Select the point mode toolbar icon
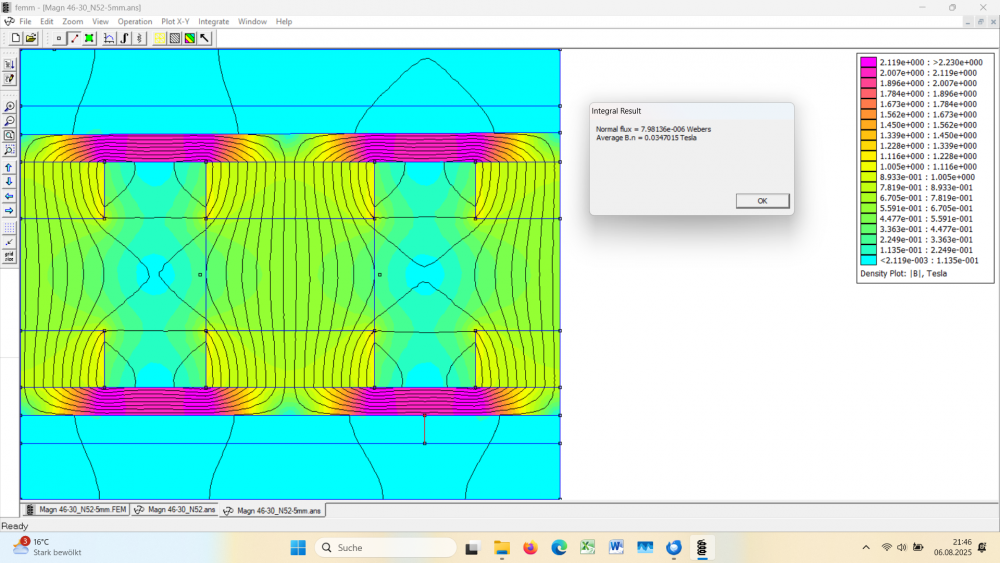This screenshot has height=563, width=1000. pos(59,38)
